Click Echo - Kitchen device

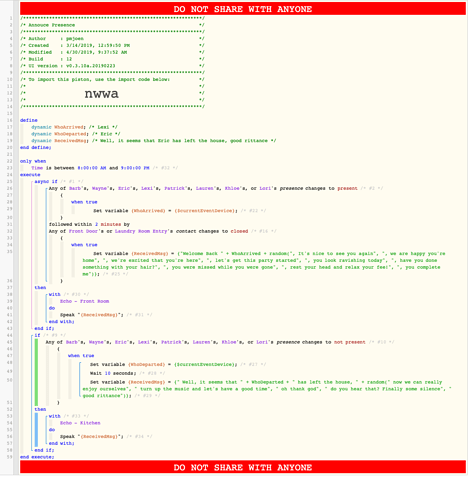pyautogui.click(x=80, y=423)
